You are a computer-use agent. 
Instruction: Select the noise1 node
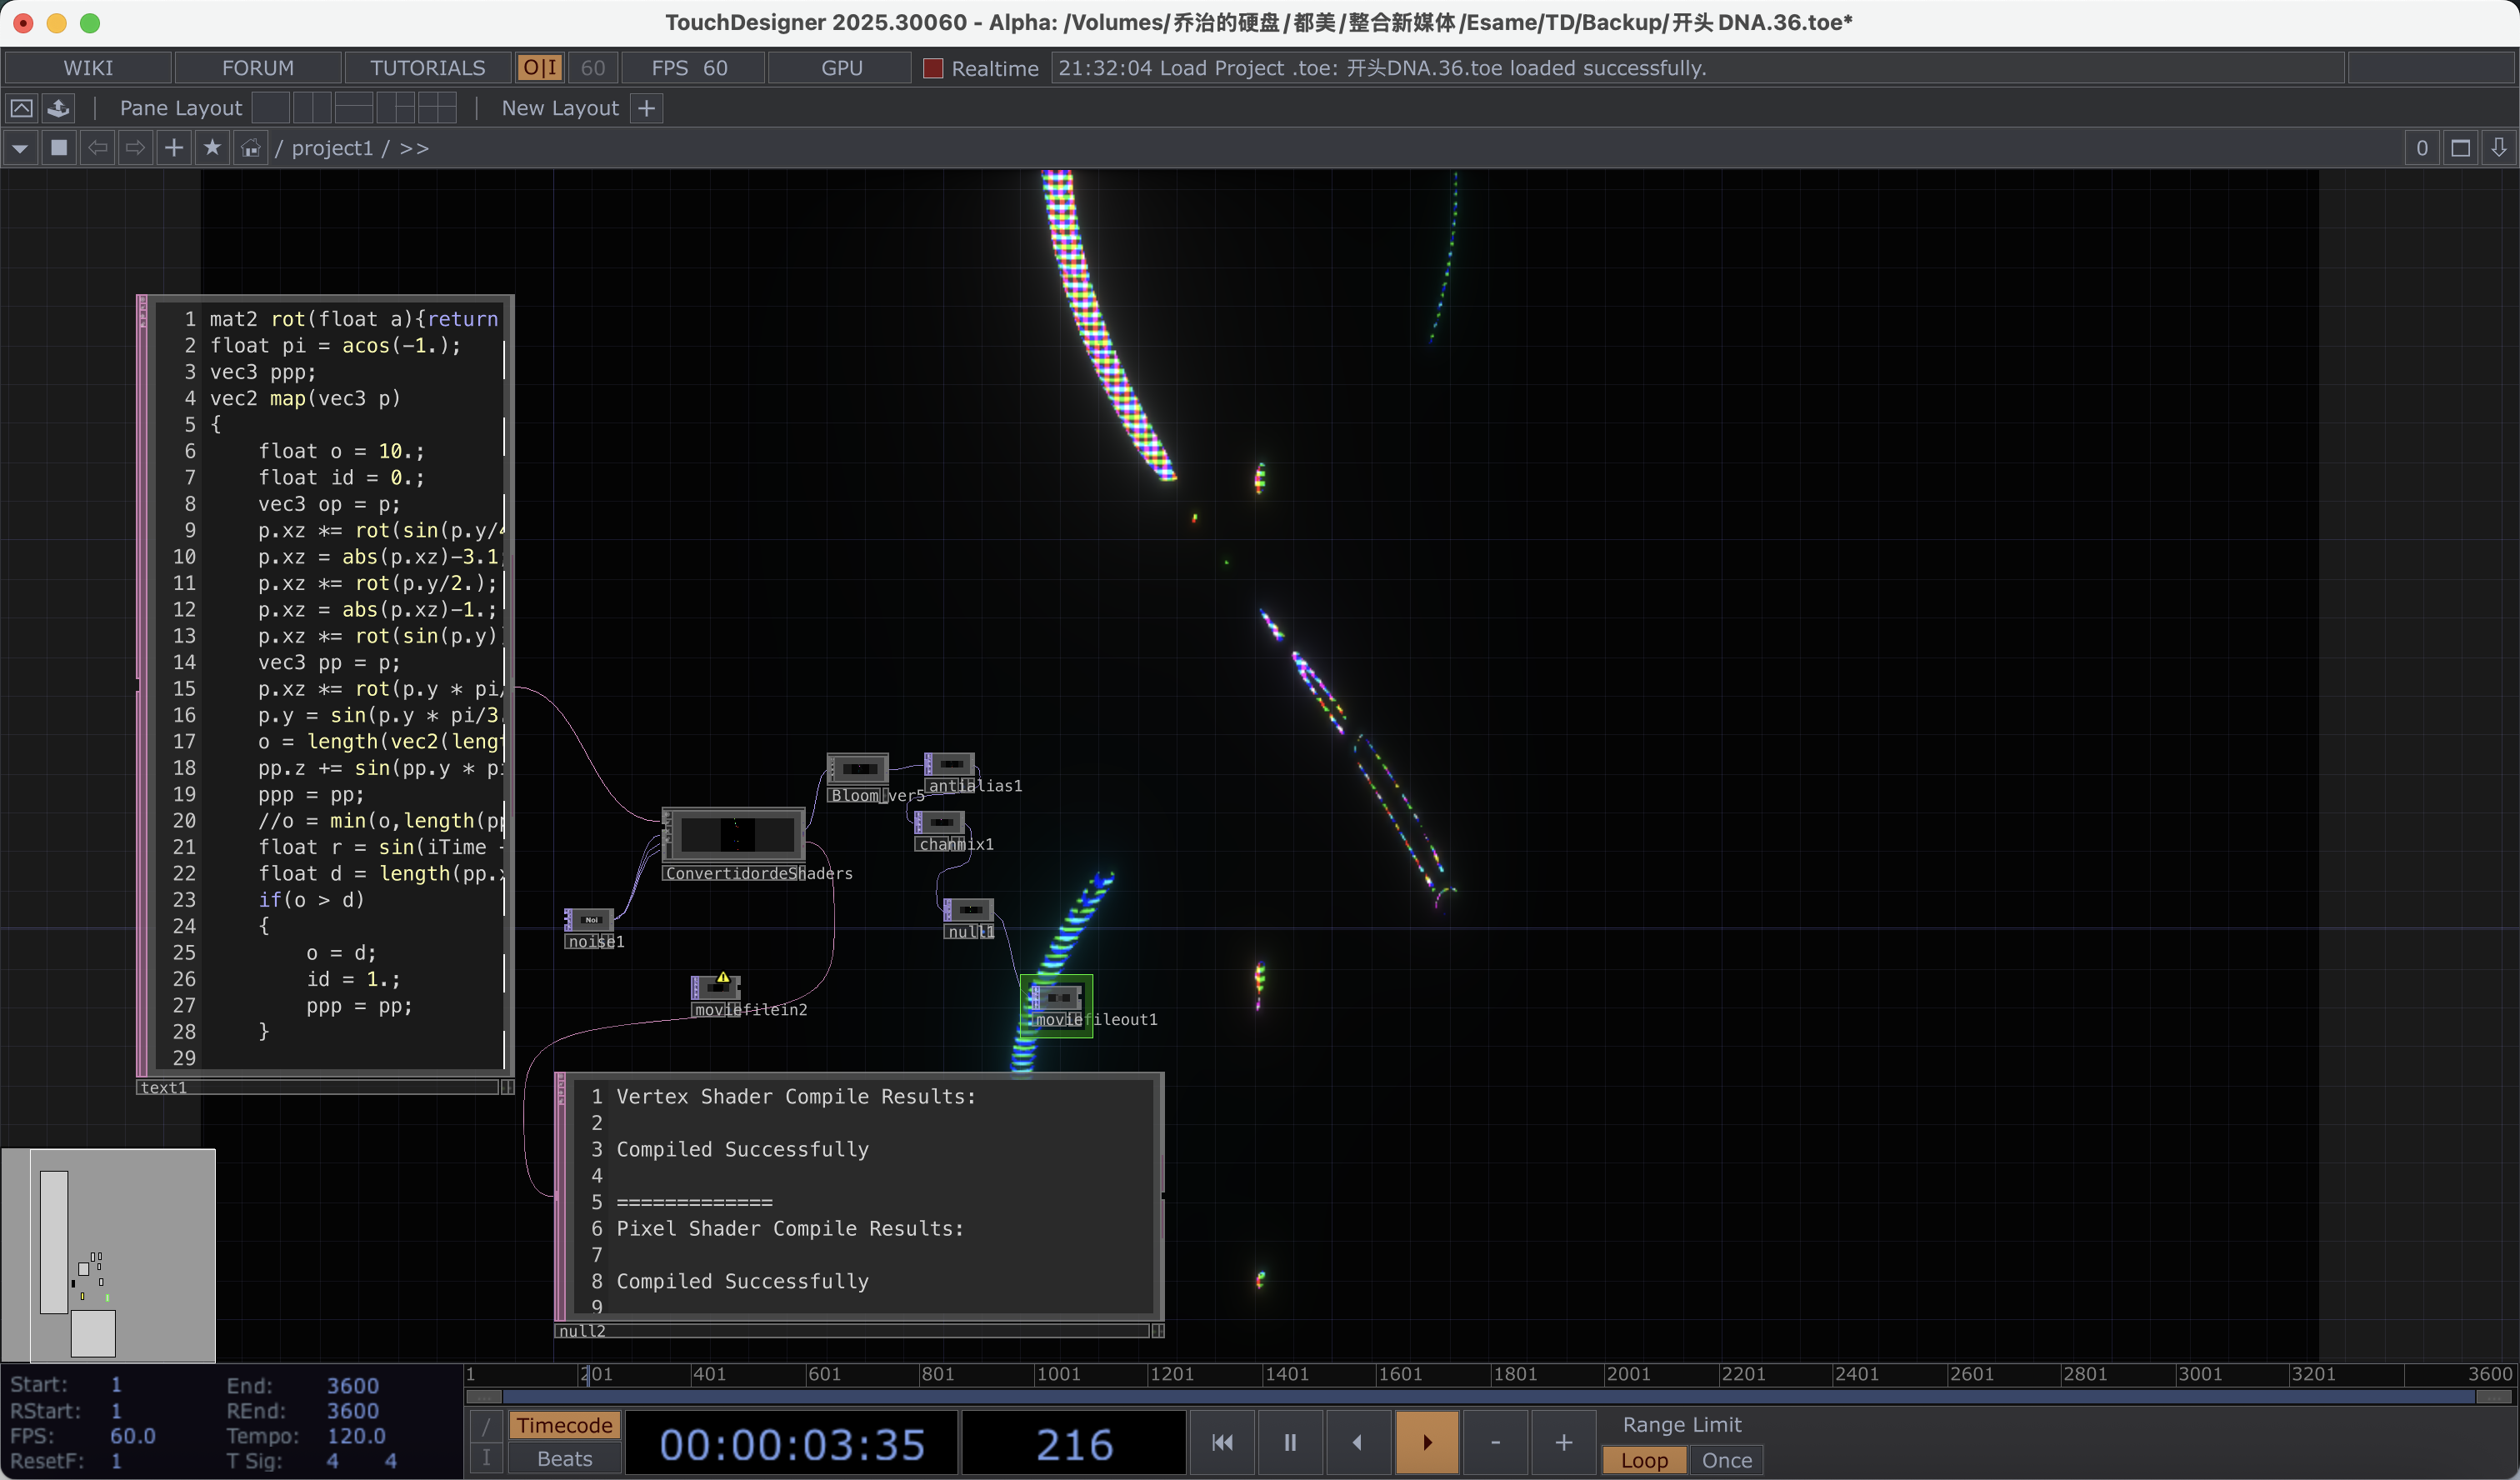tap(589, 920)
